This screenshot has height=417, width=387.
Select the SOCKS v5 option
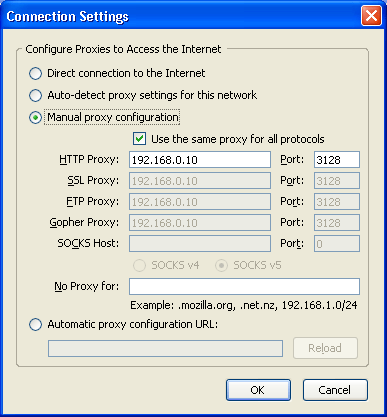[x=221, y=265]
